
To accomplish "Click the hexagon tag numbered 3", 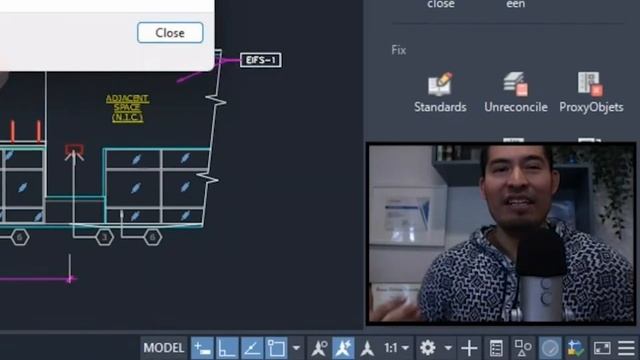I will pos(104,237).
